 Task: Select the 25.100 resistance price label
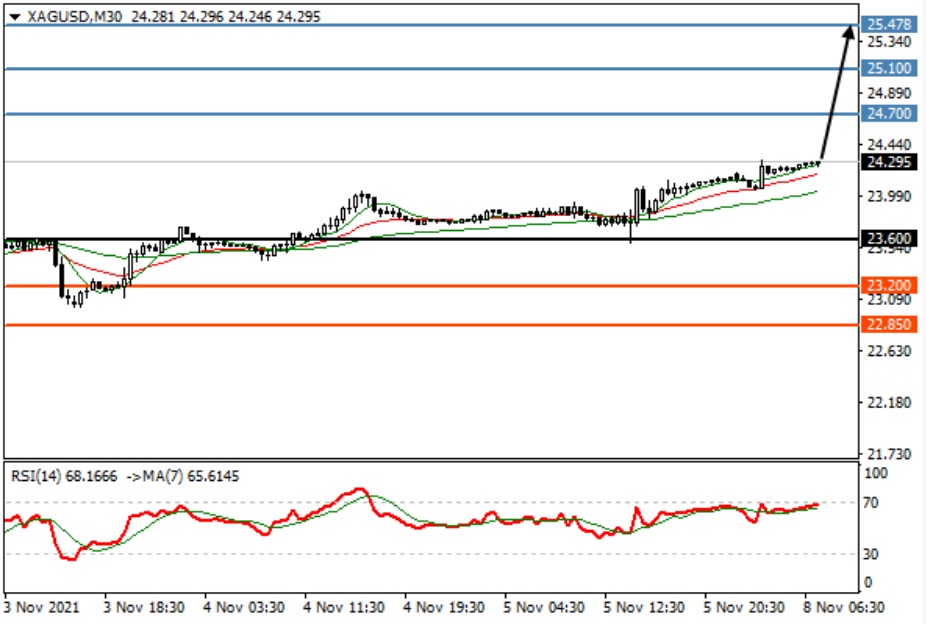(890, 68)
